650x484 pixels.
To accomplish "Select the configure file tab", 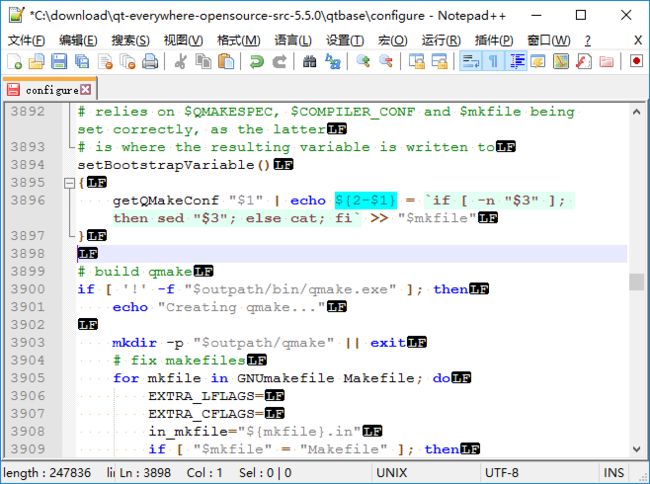I will [x=50, y=90].
